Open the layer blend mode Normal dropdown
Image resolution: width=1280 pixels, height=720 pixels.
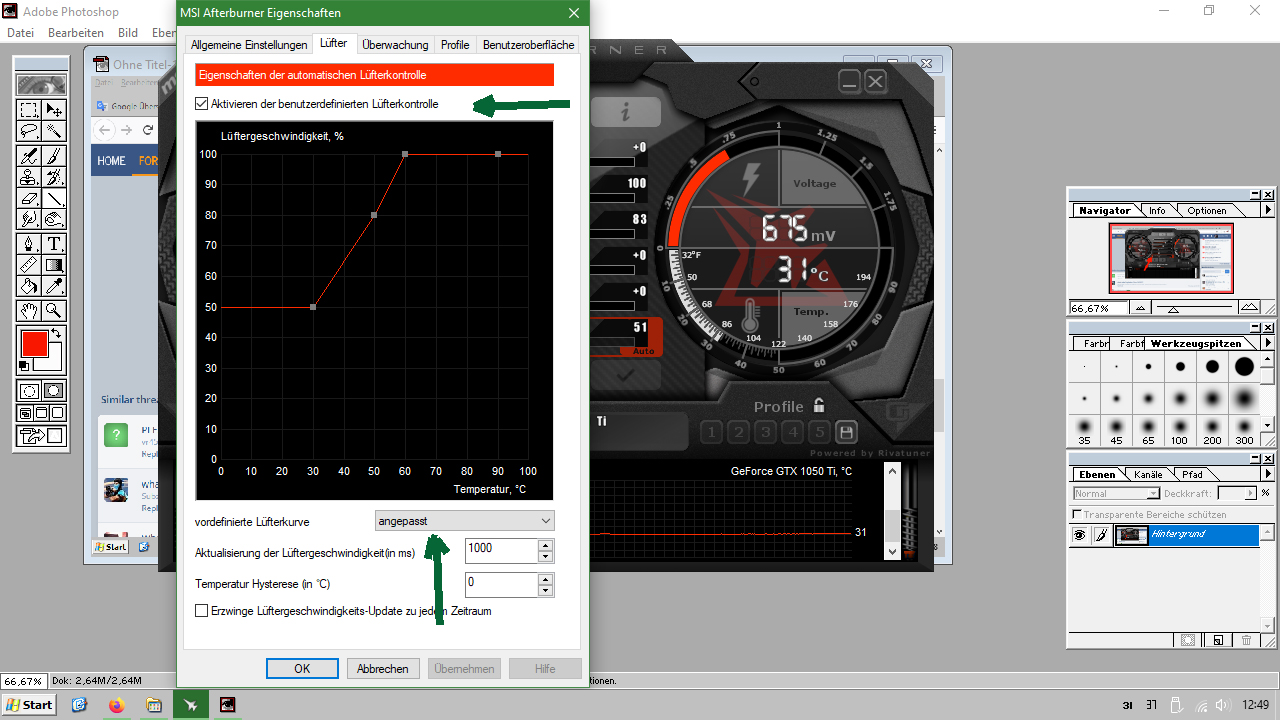click(1116, 494)
